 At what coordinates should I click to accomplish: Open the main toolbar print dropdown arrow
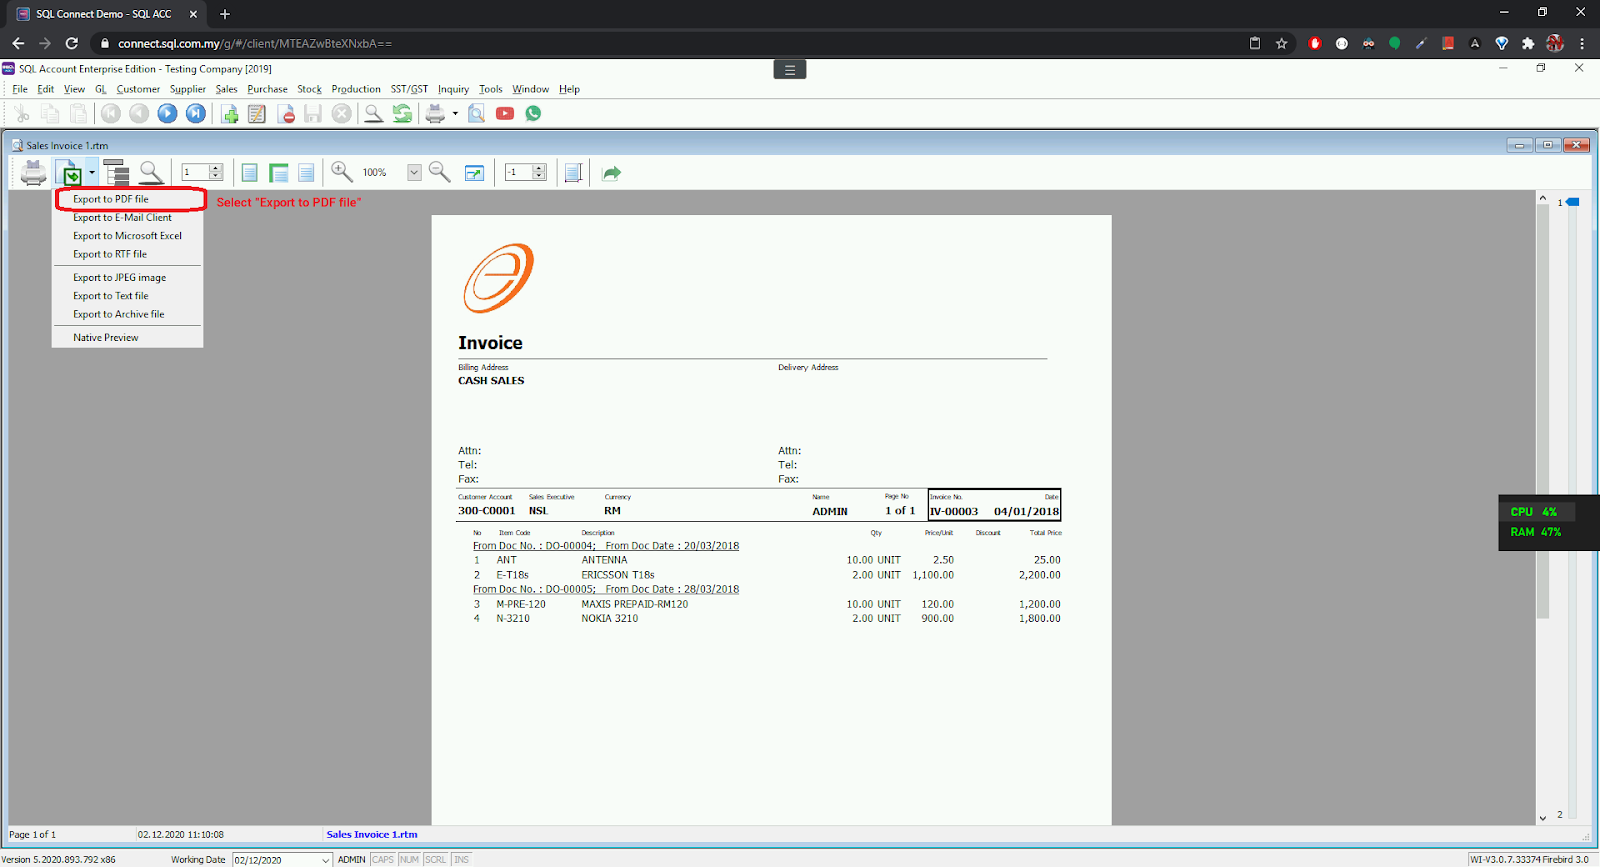coord(455,114)
